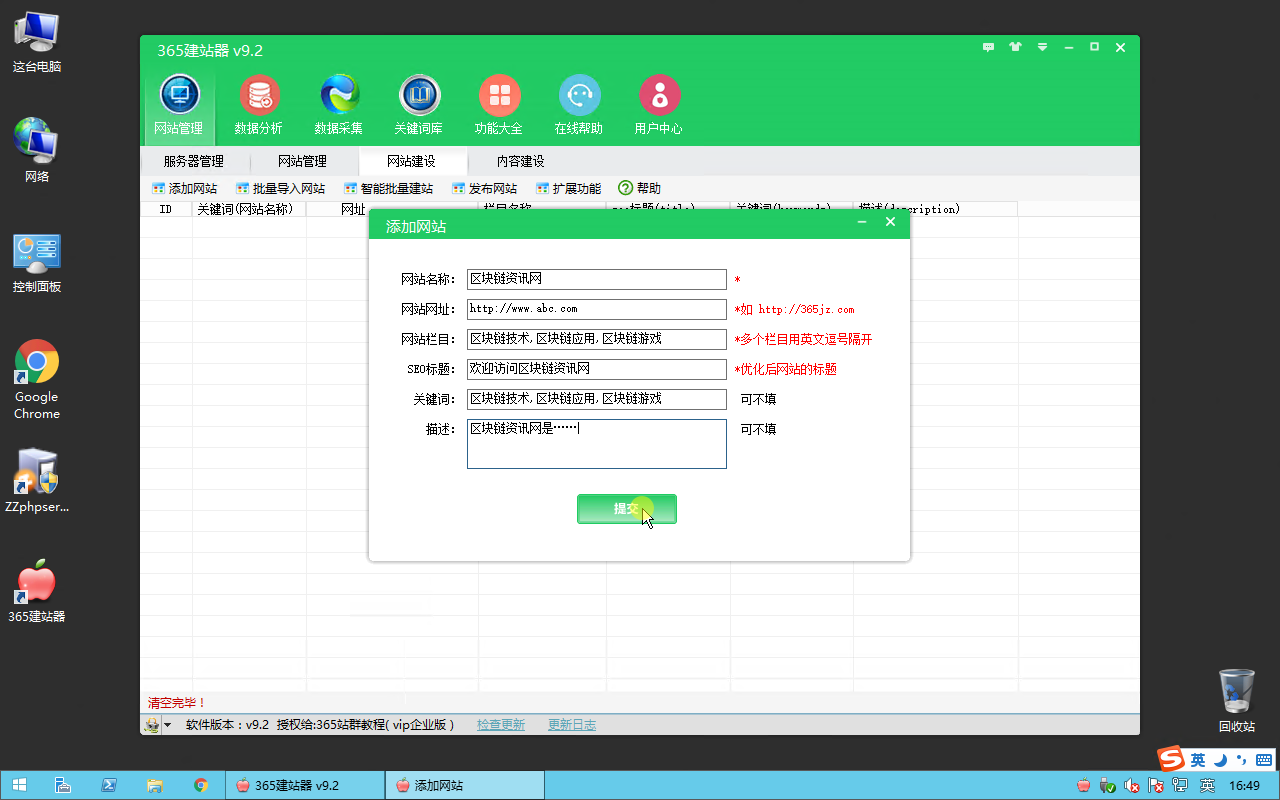Screen dimensions: 1280x800
Task: Open the 功能大全 module
Action: [x=499, y=106]
